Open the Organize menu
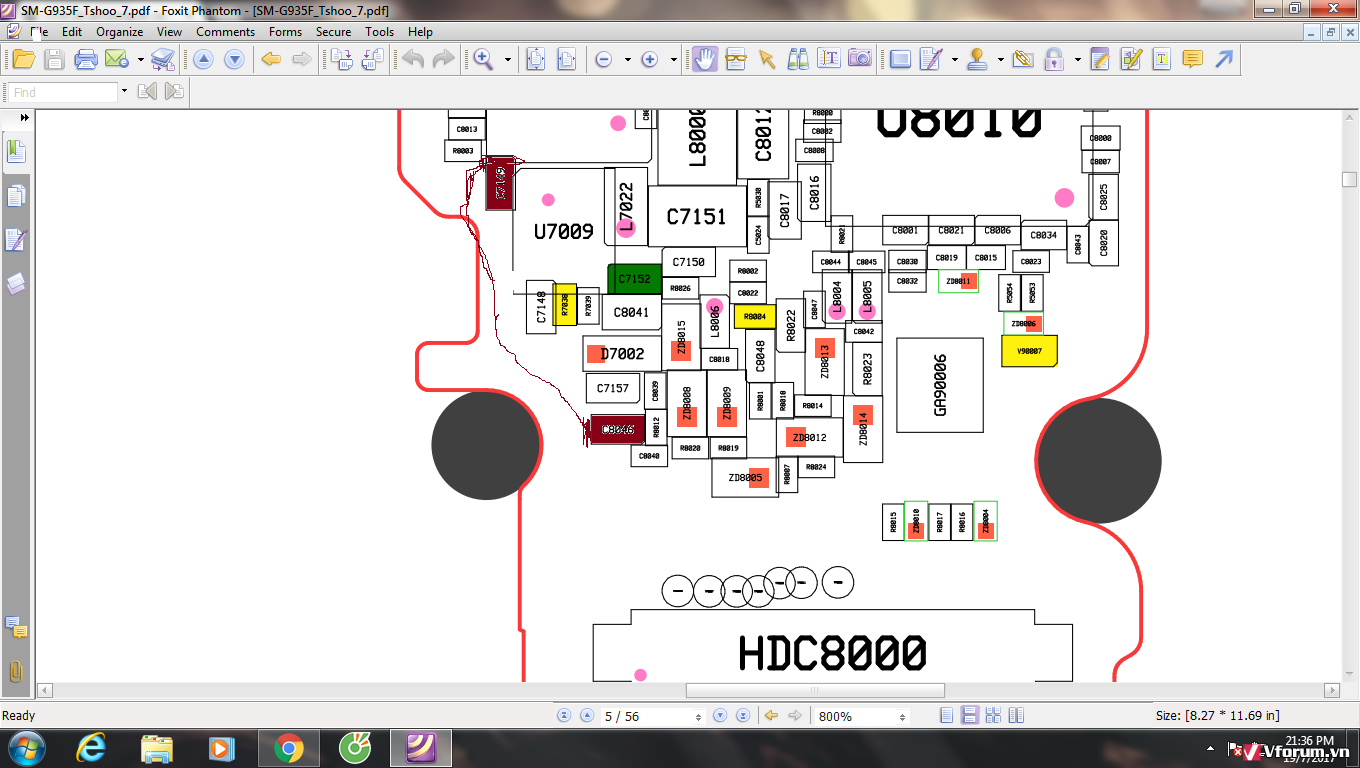 click(x=119, y=32)
